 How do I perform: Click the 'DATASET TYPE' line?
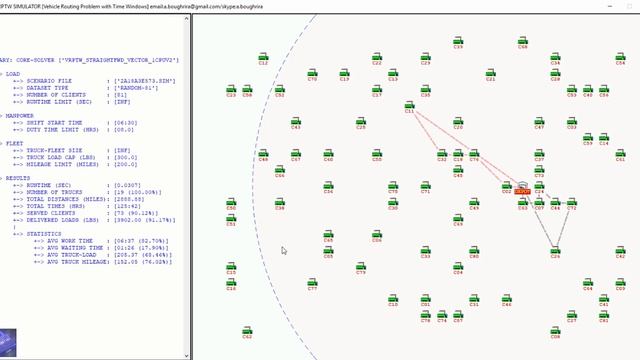(85, 88)
